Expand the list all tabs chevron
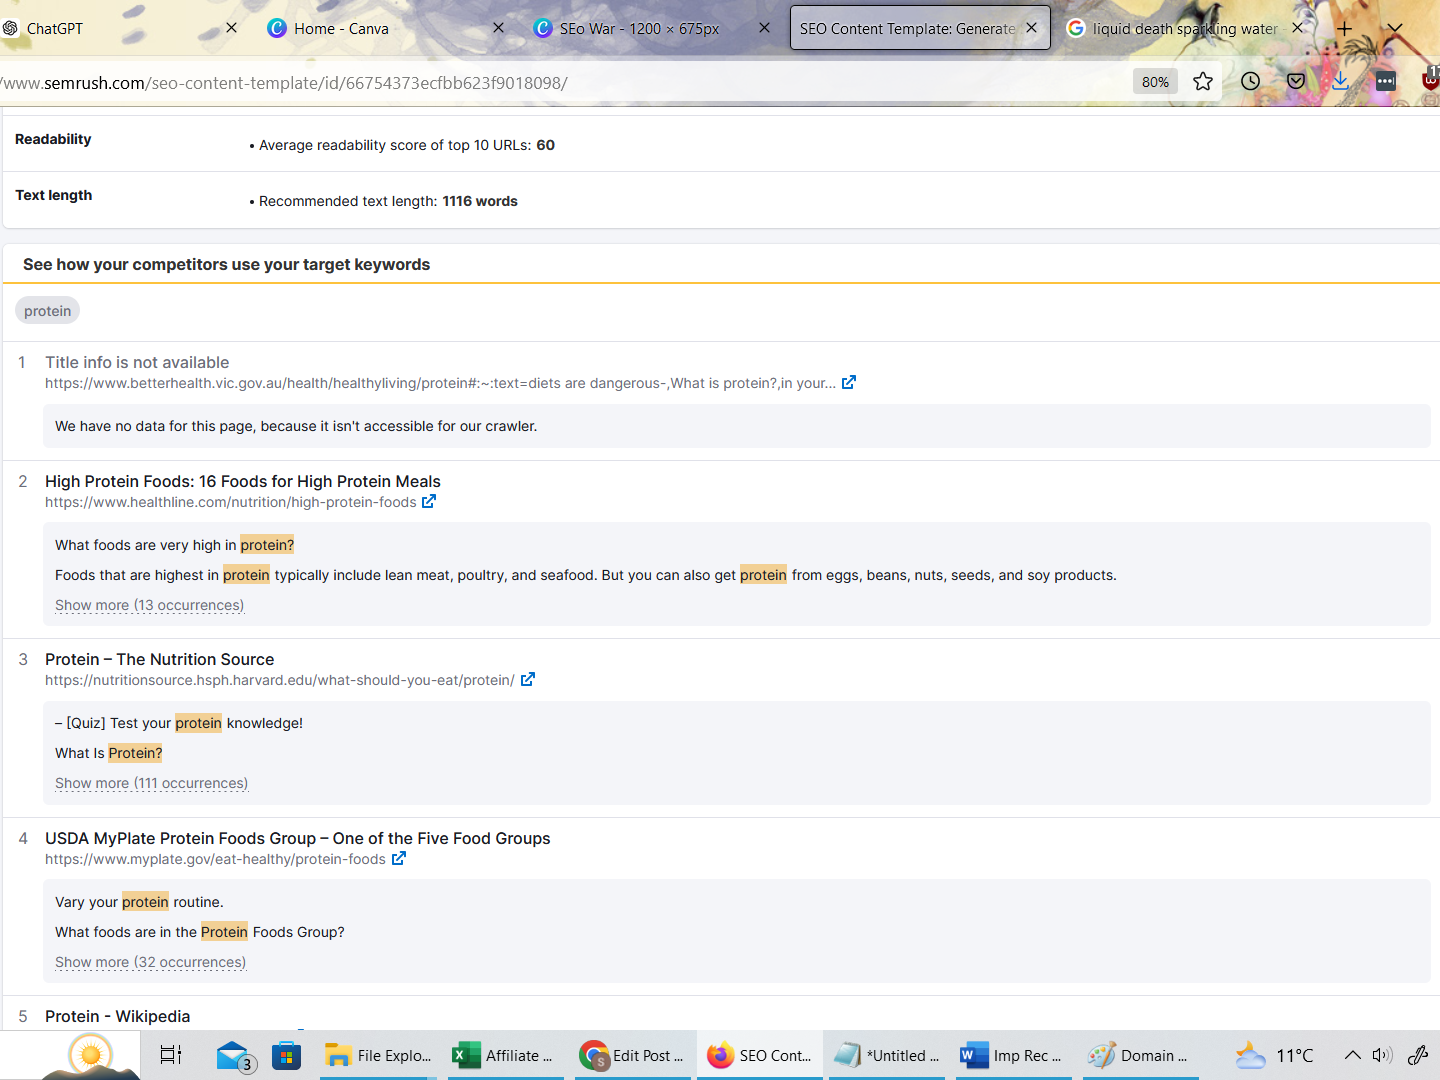This screenshot has height=1080, width=1440. [x=1395, y=29]
